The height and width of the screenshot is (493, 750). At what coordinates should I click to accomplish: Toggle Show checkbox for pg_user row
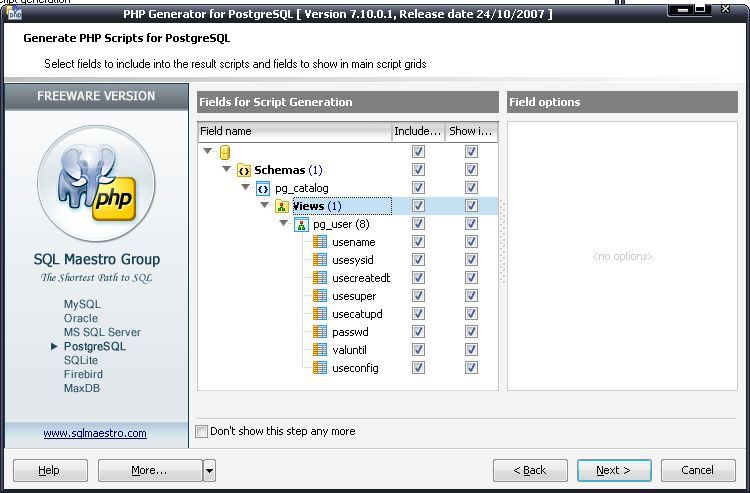coord(471,223)
